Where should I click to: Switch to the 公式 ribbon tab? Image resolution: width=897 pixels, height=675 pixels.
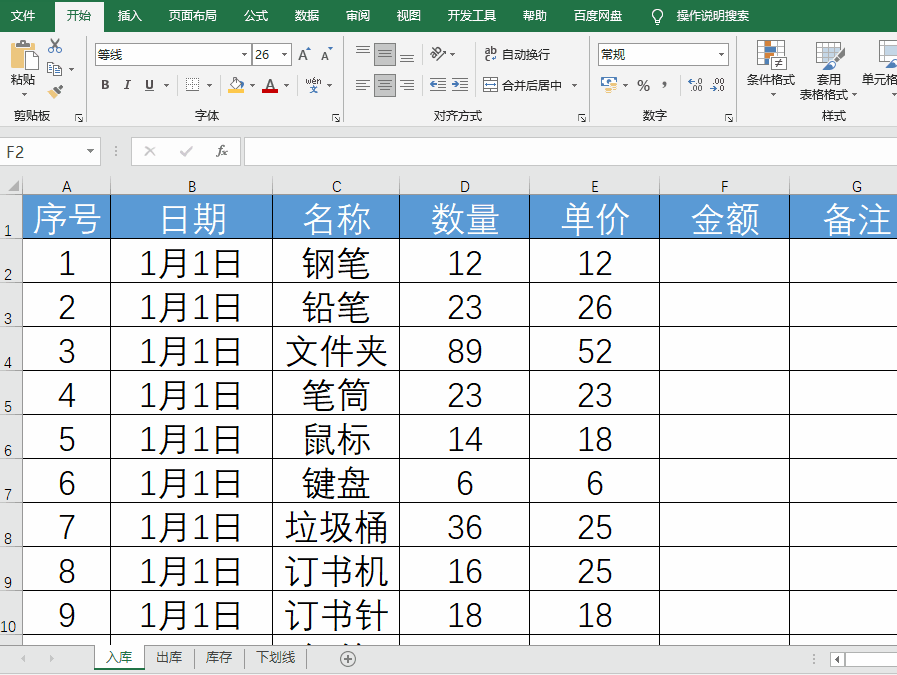click(x=256, y=15)
